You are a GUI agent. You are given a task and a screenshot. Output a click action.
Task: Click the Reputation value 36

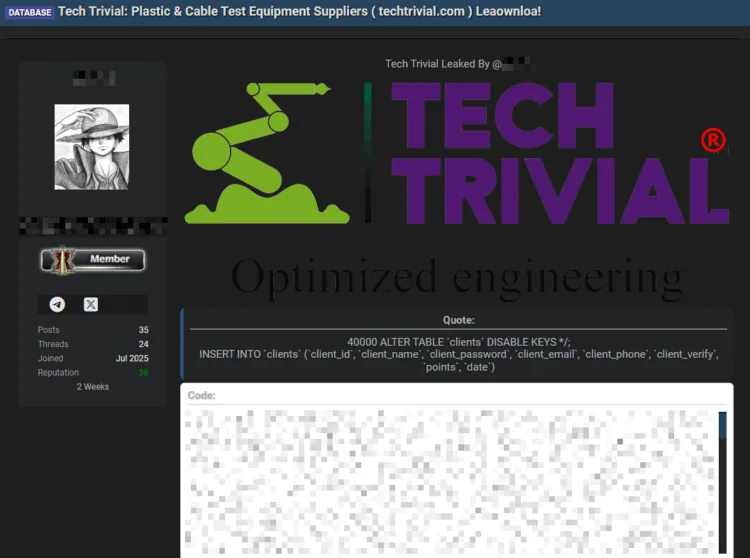coord(143,372)
